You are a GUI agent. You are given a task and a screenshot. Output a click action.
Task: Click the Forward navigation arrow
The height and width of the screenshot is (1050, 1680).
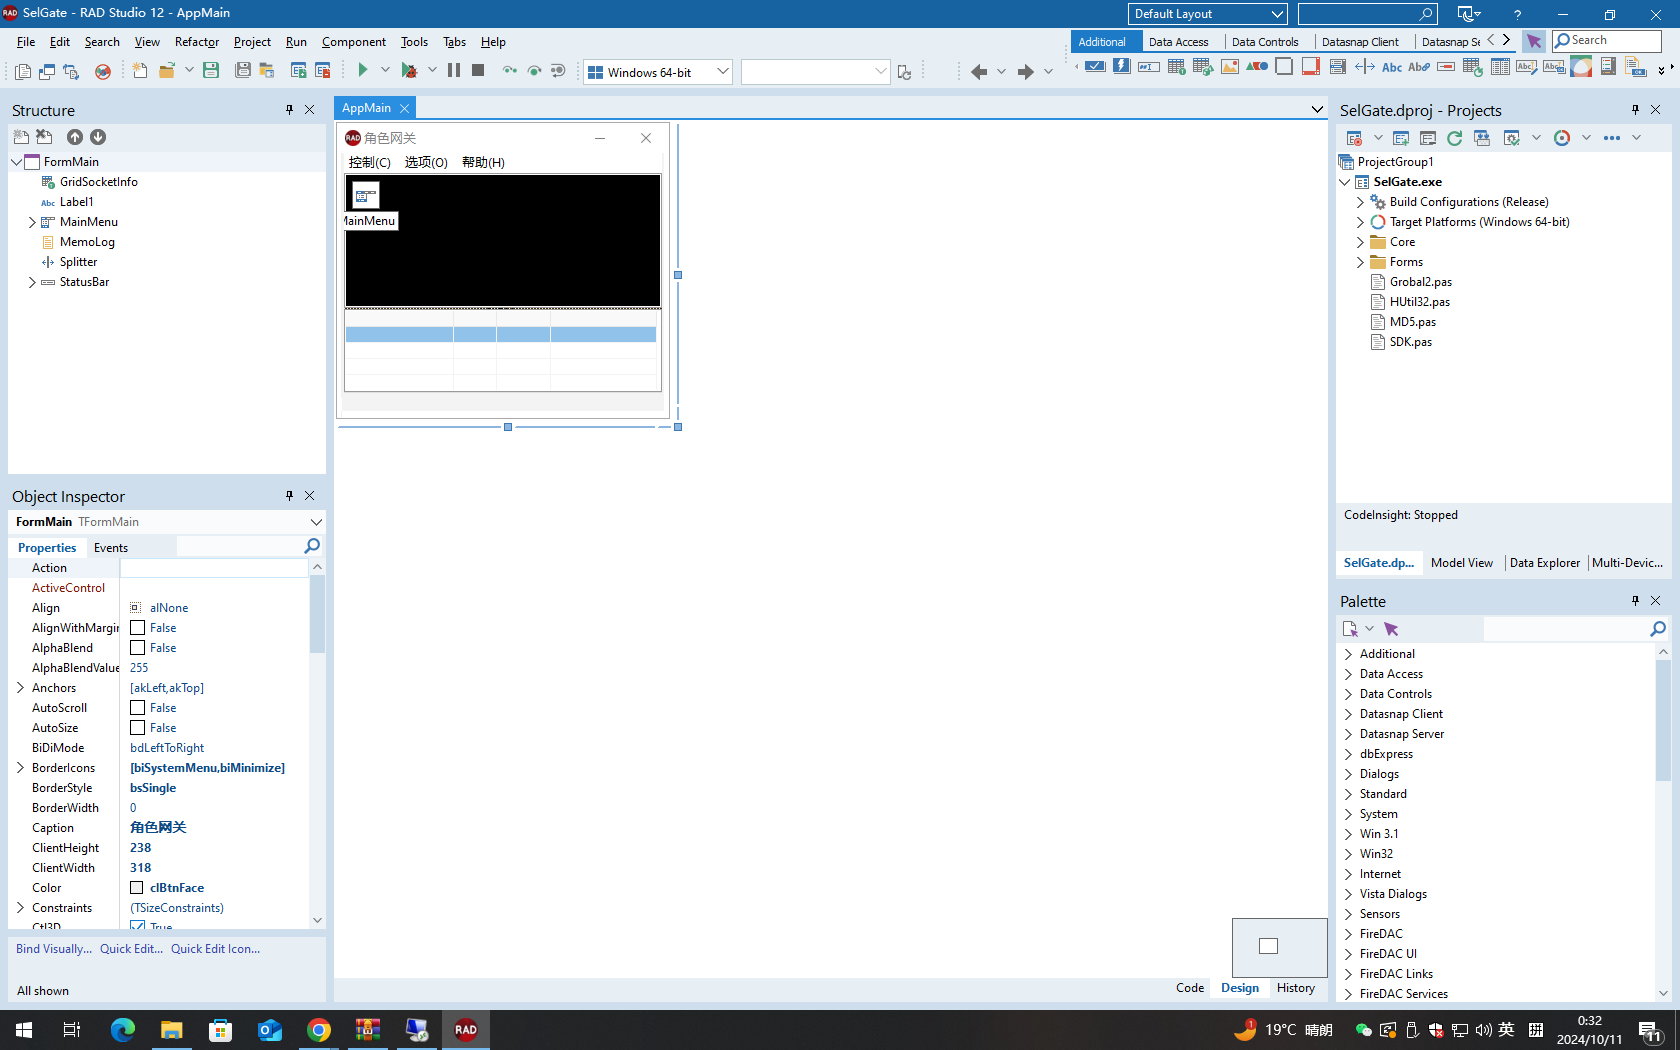(x=1025, y=71)
